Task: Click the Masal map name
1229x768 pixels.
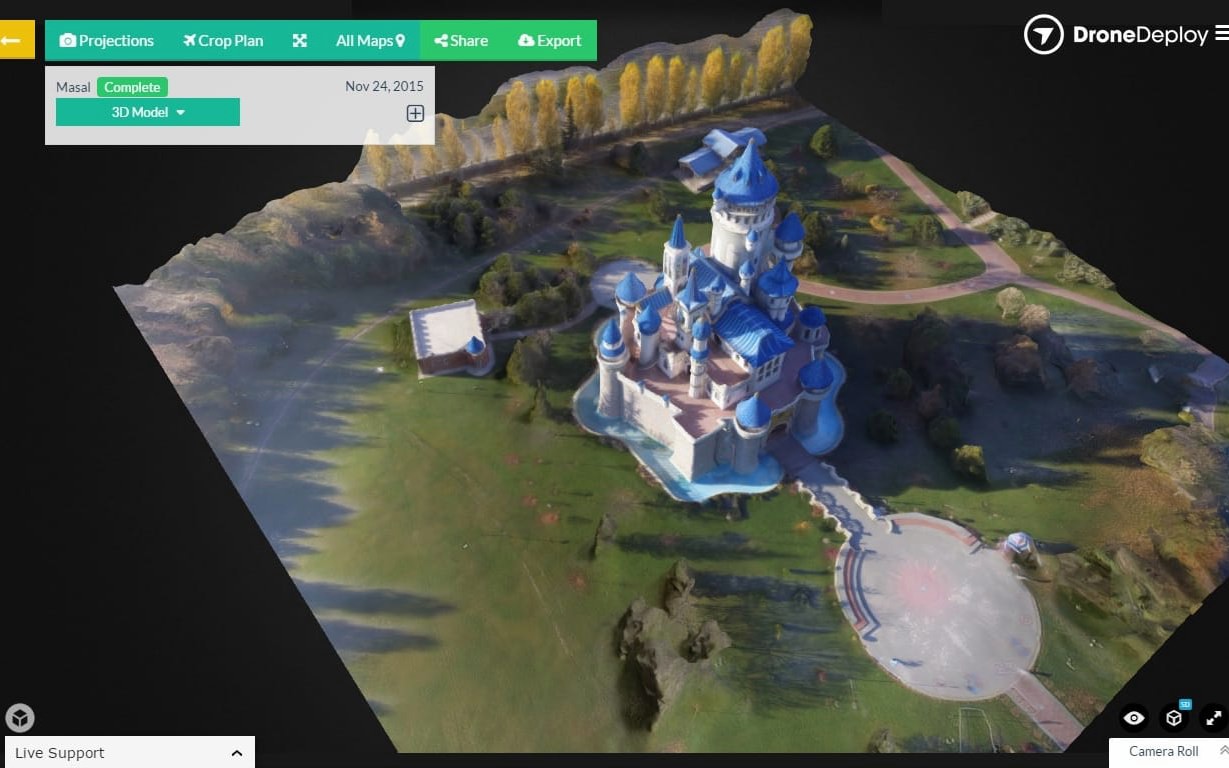Action: [x=73, y=87]
